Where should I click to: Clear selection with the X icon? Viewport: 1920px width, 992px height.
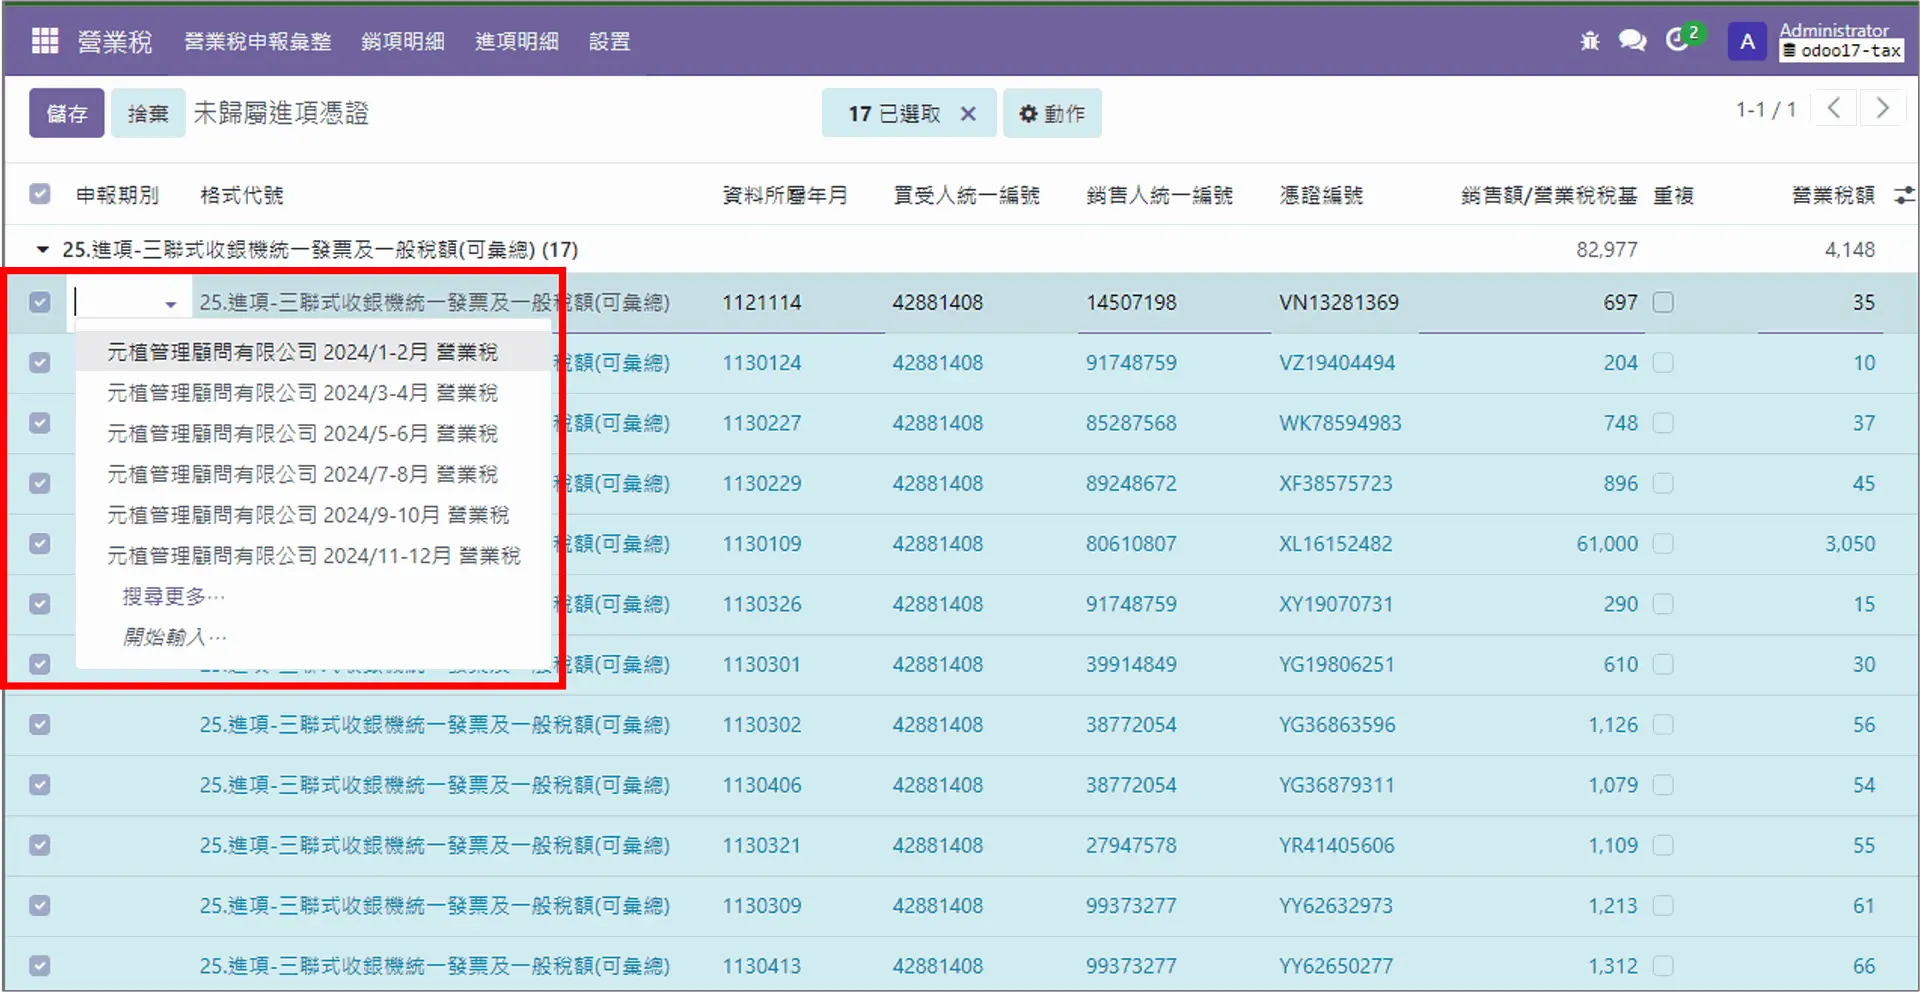pyautogui.click(x=968, y=114)
